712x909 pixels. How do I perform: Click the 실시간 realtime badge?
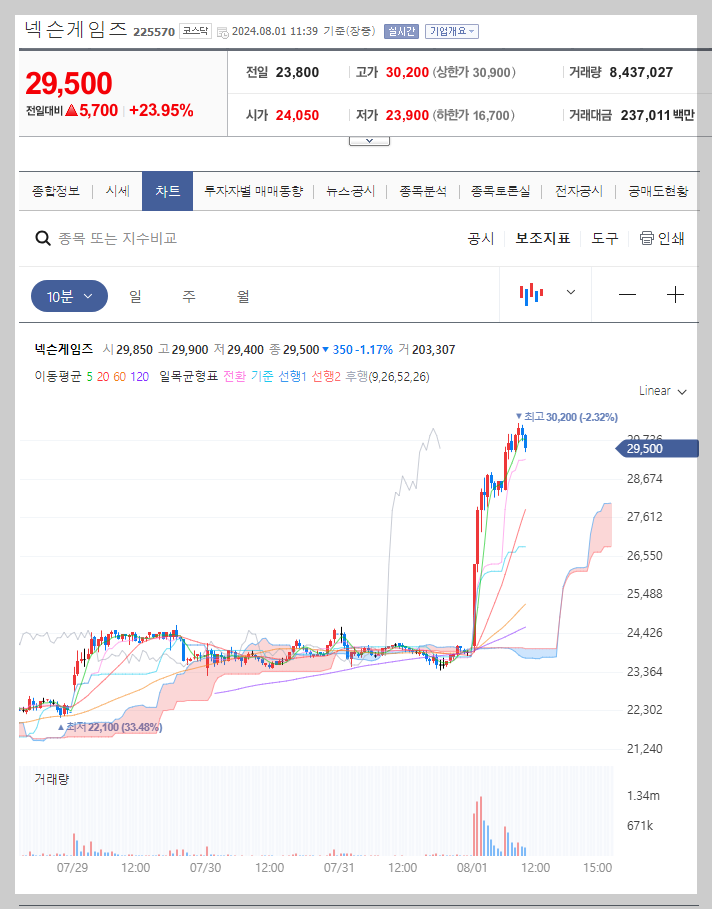pos(401,31)
